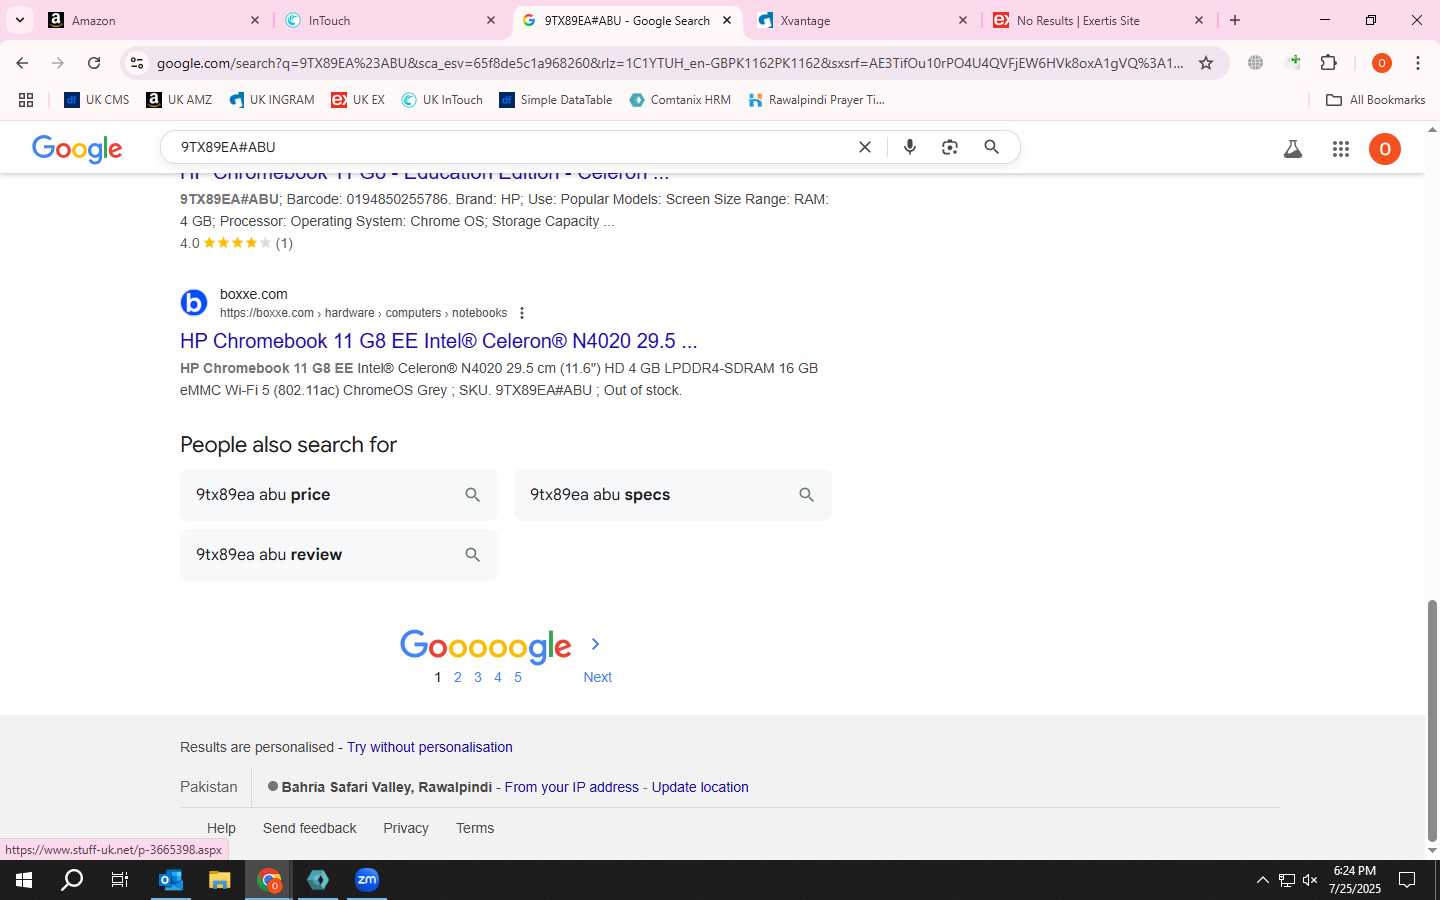1440x900 pixels.
Task: Close the InTouch tab
Action: (x=491, y=20)
